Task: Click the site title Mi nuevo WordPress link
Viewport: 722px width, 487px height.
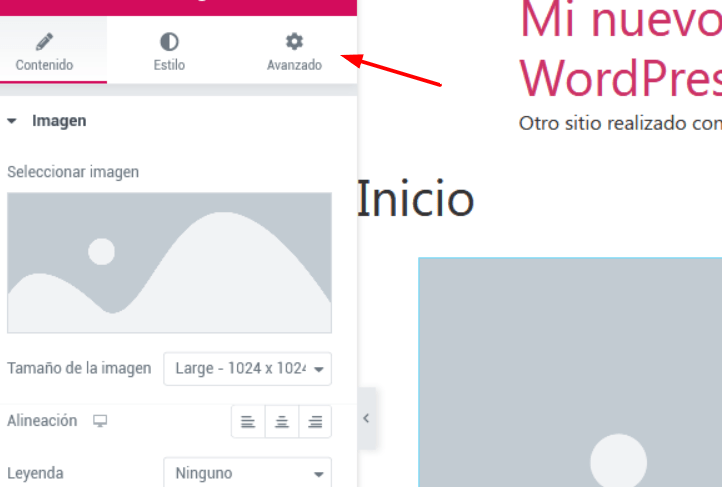Action: 620,48
